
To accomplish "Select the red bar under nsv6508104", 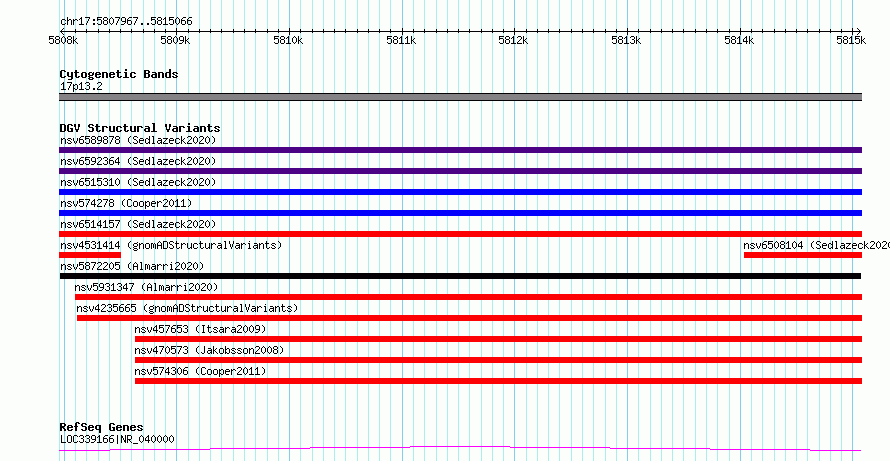I will (803, 255).
